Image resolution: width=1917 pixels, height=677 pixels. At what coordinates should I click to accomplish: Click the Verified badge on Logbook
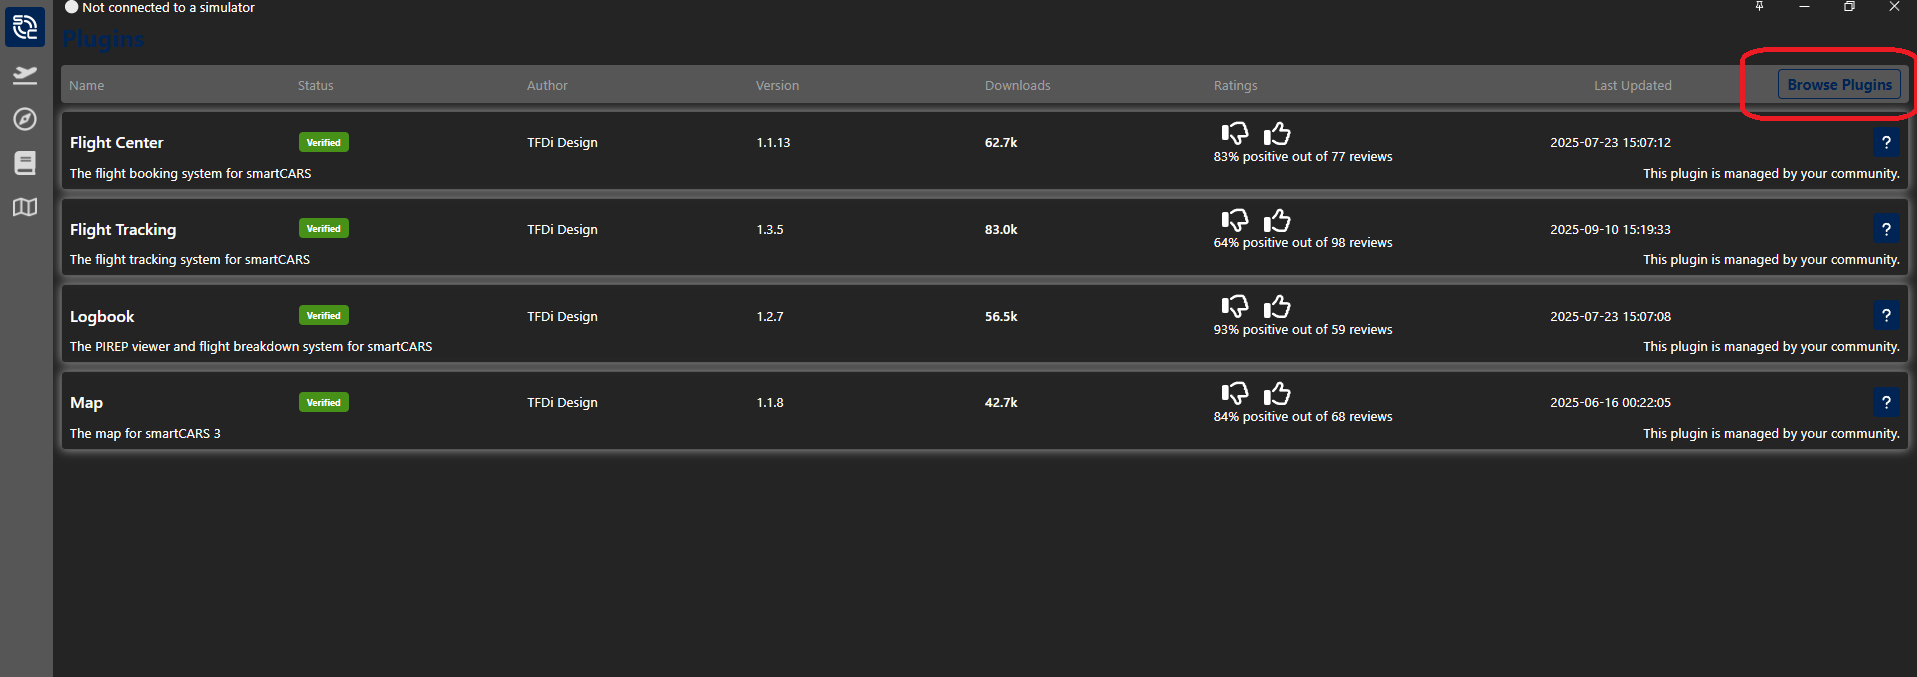pyautogui.click(x=324, y=316)
